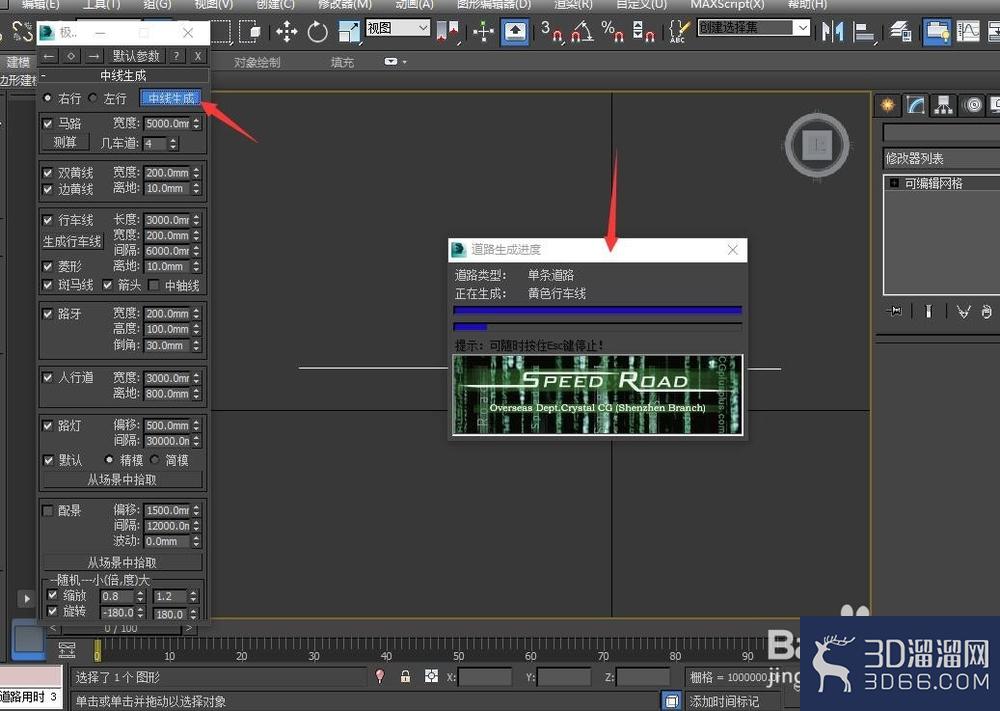Click the 默认参数 button
Screen dimensions: 1000x711
(x=136, y=56)
